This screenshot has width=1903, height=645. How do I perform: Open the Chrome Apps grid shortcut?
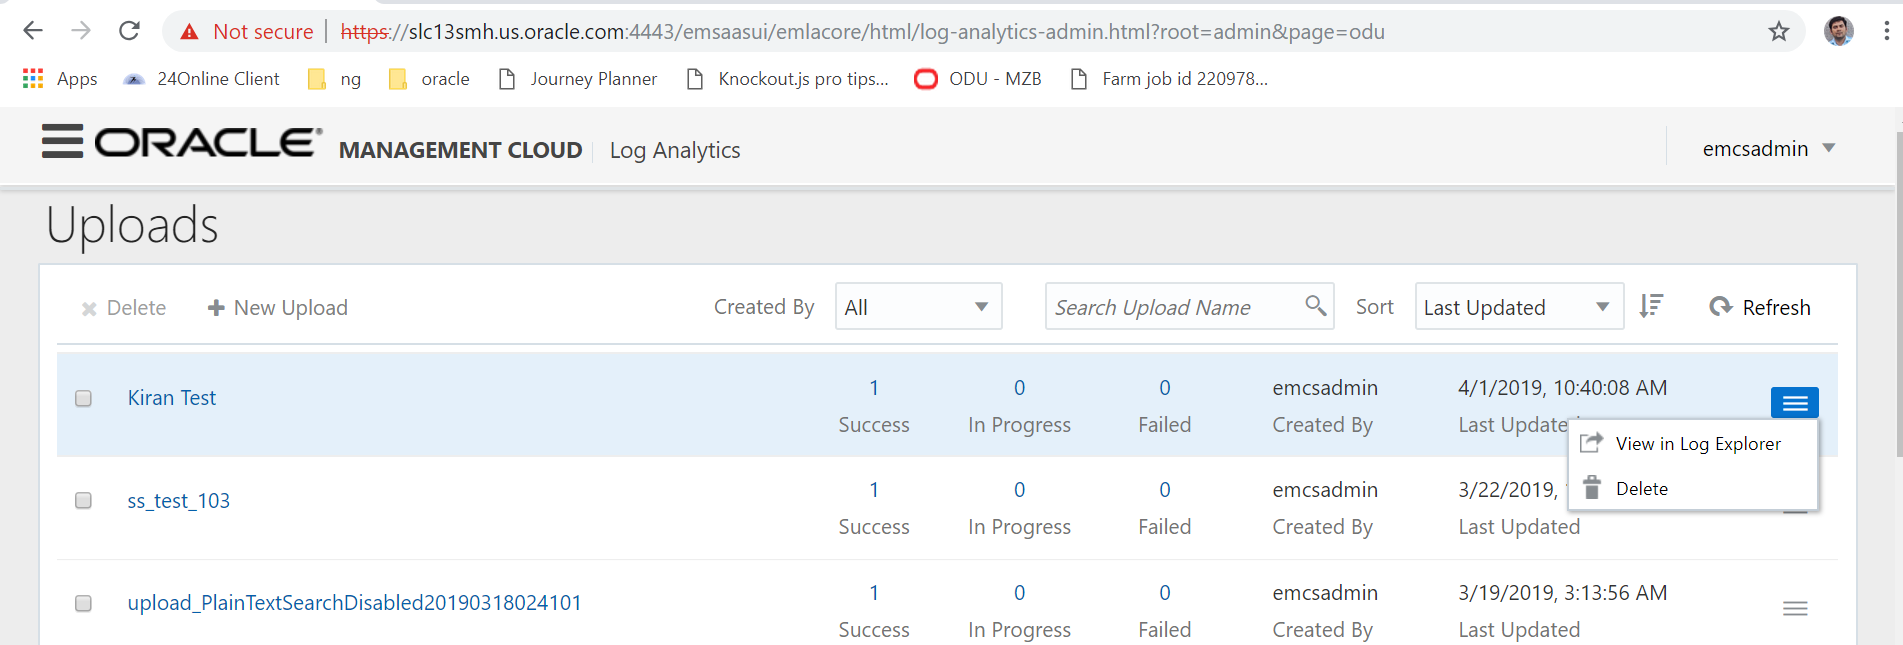click(x=33, y=78)
